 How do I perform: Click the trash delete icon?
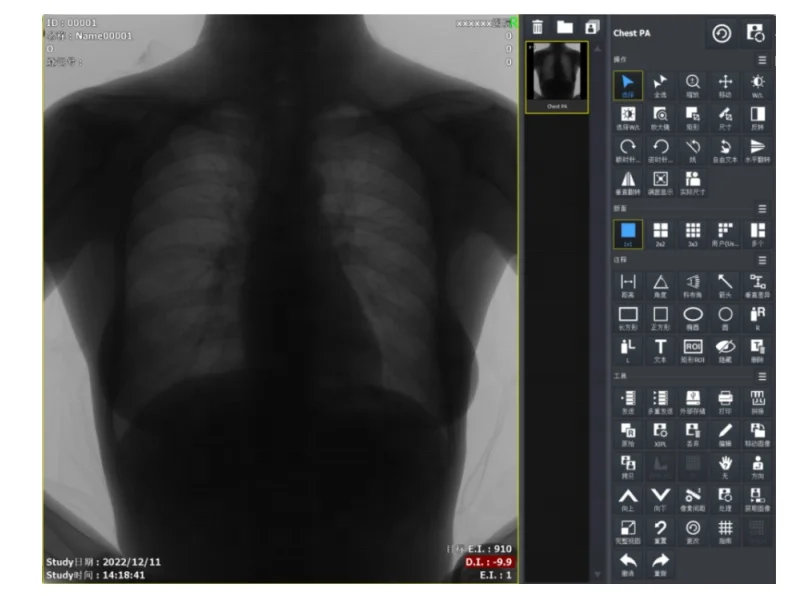[538, 27]
